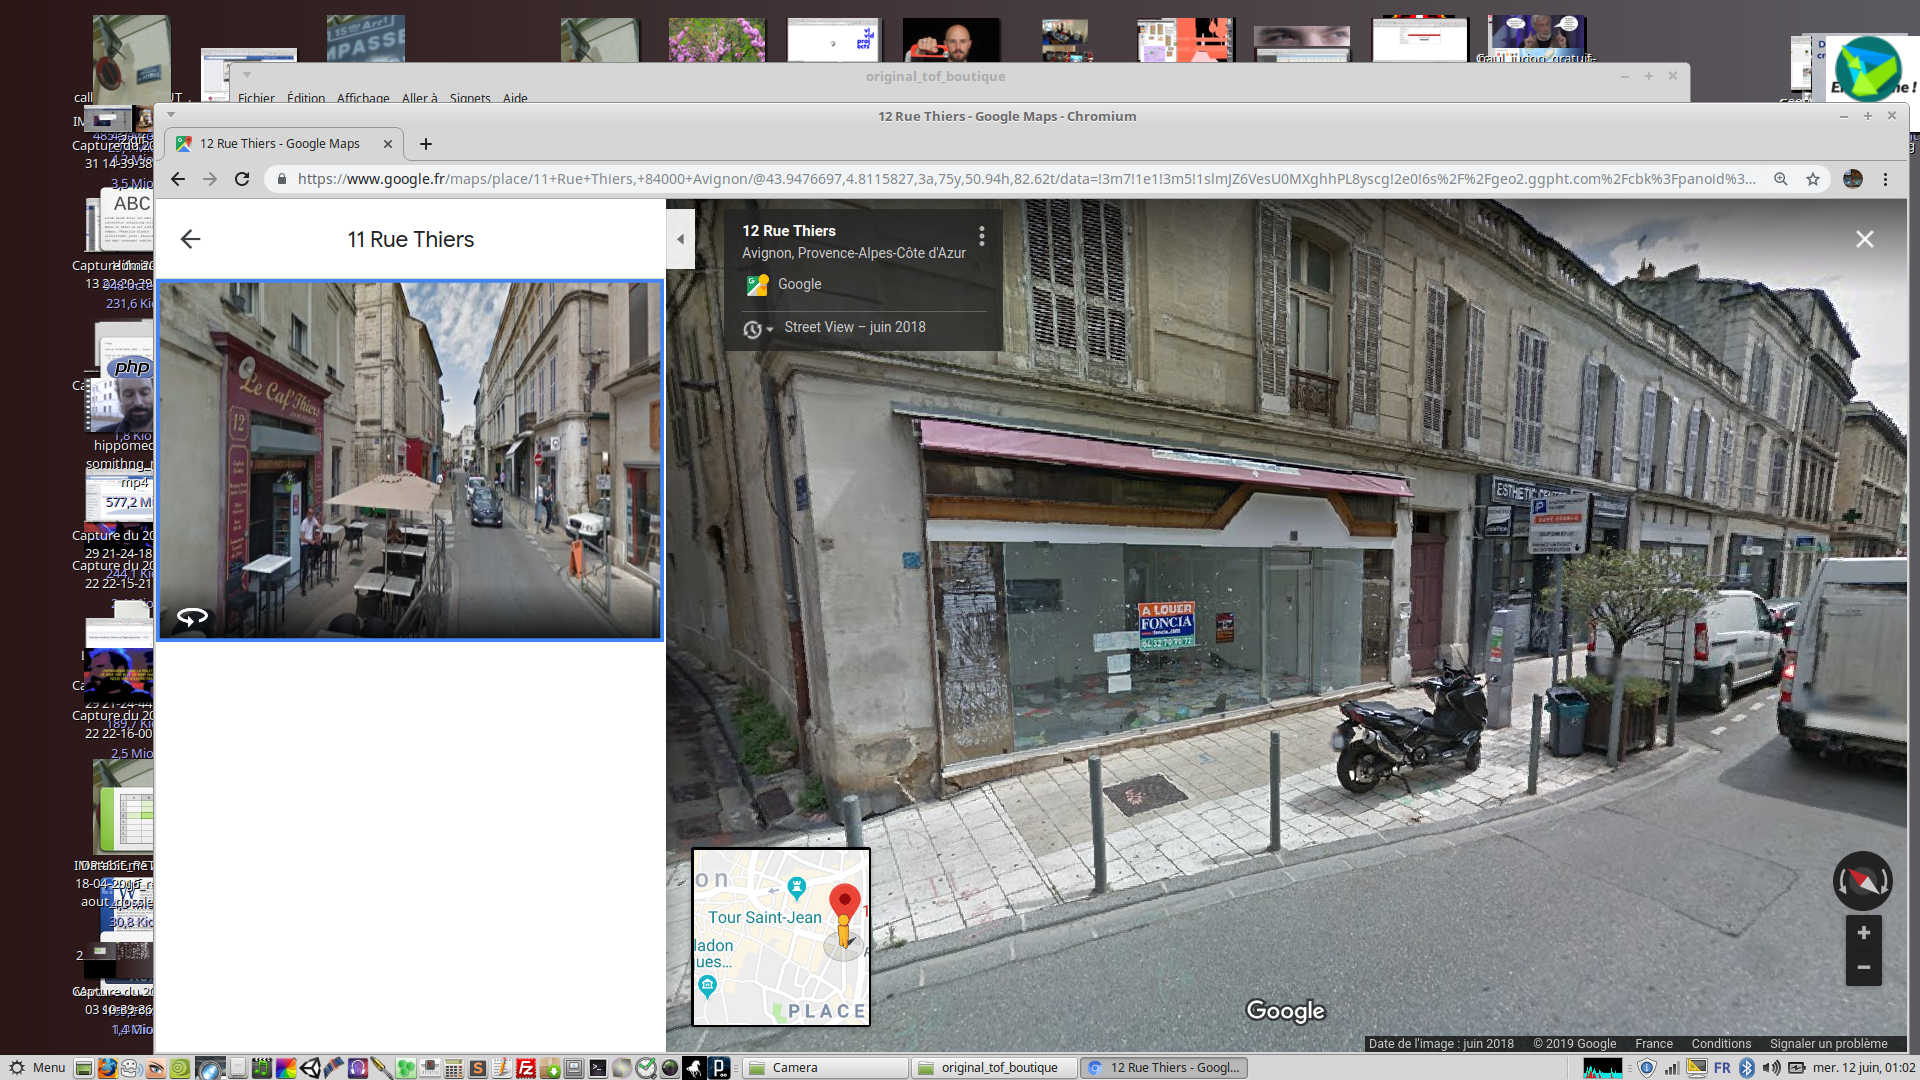Bookmark page with the star icon
The image size is (1920, 1080).
coord(1813,179)
